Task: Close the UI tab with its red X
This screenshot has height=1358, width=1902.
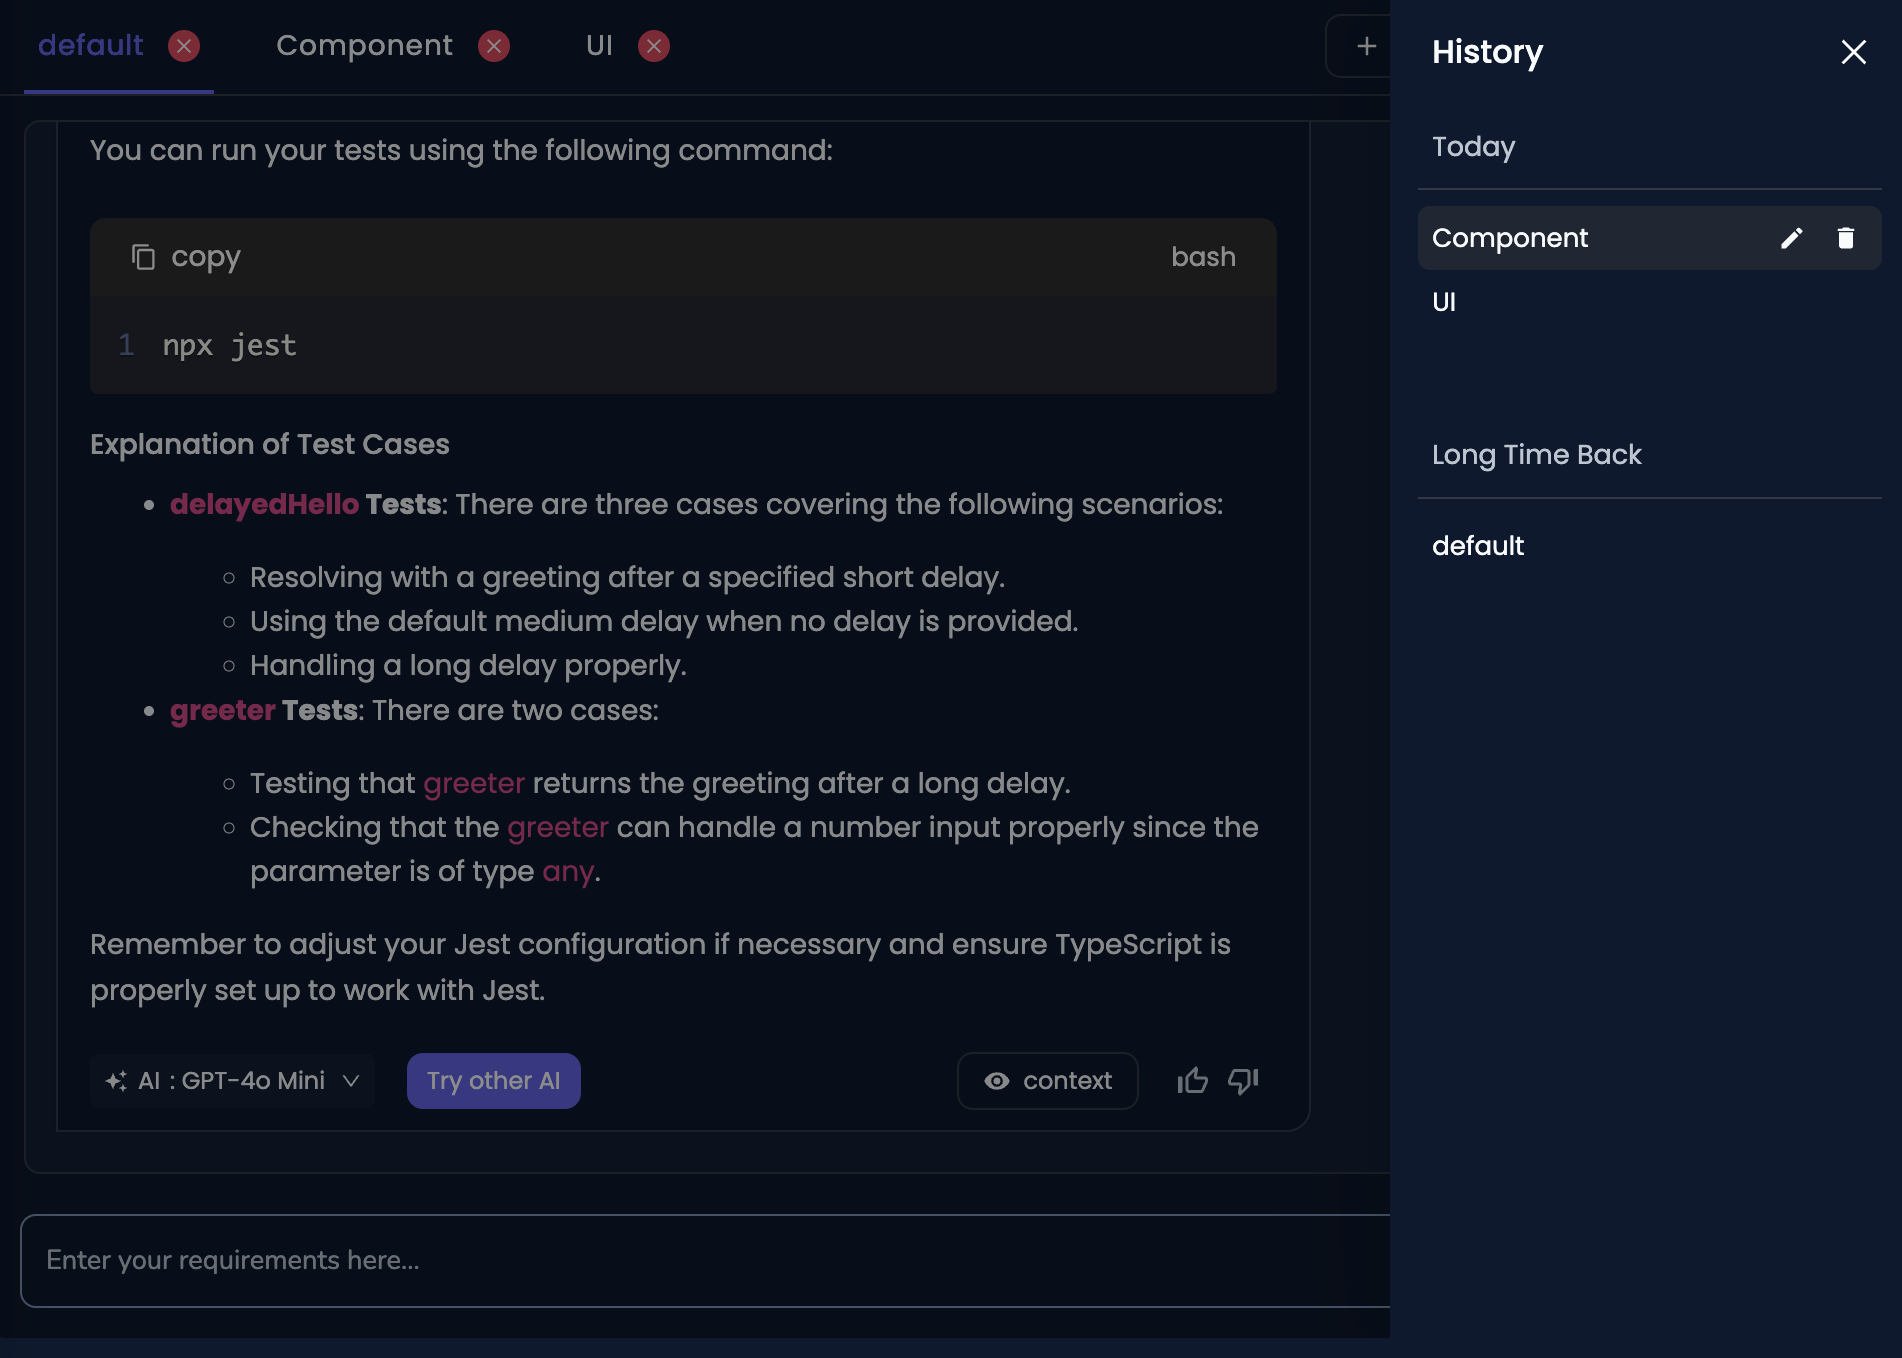Action: 653,46
